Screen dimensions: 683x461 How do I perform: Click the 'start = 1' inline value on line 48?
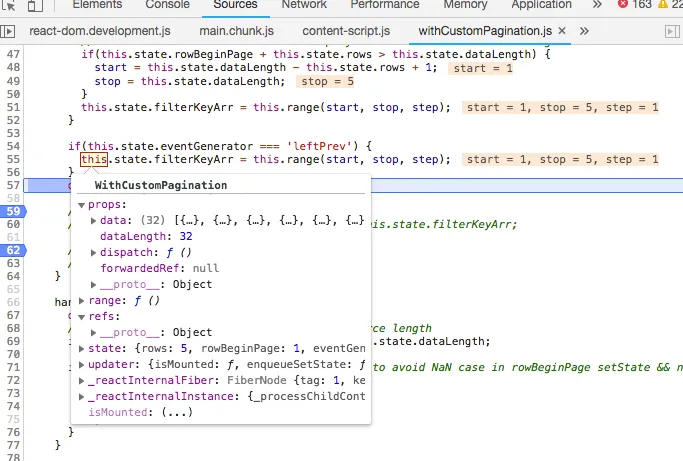pos(480,68)
